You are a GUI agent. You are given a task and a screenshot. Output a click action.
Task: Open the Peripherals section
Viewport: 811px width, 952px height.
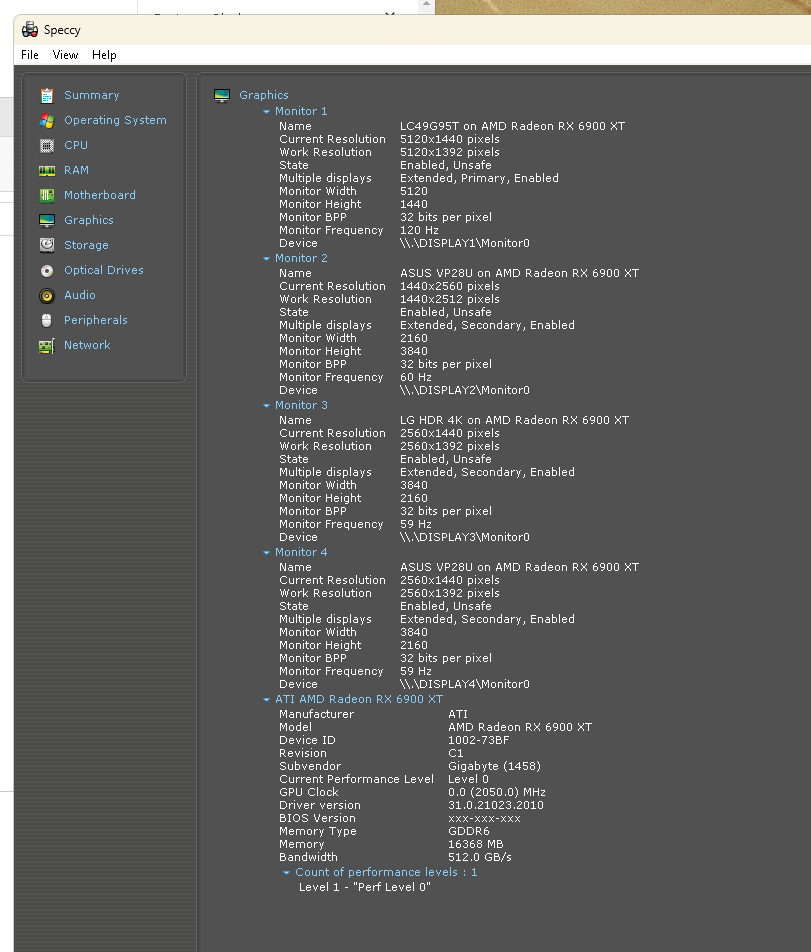coord(96,320)
